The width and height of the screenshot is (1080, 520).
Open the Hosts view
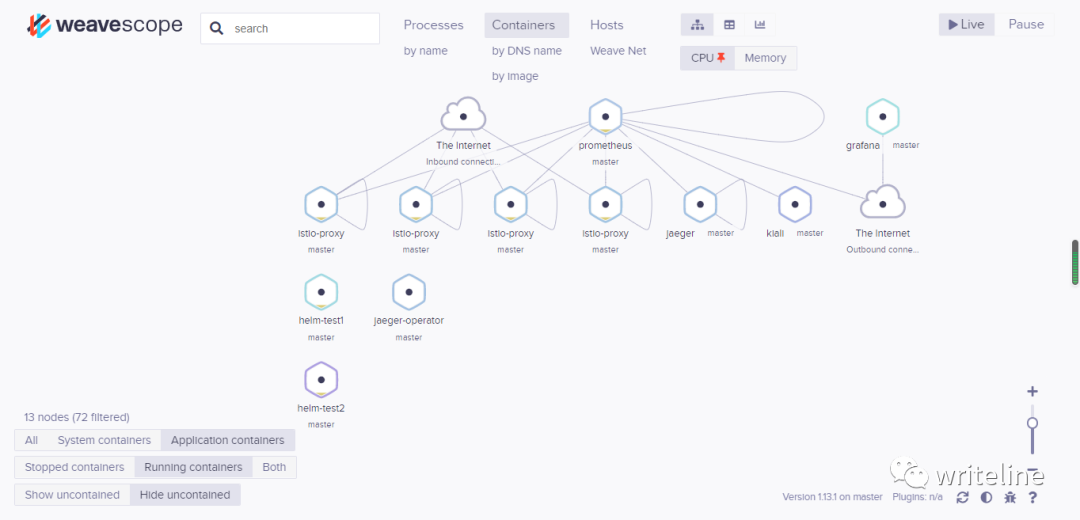[x=607, y=25]
